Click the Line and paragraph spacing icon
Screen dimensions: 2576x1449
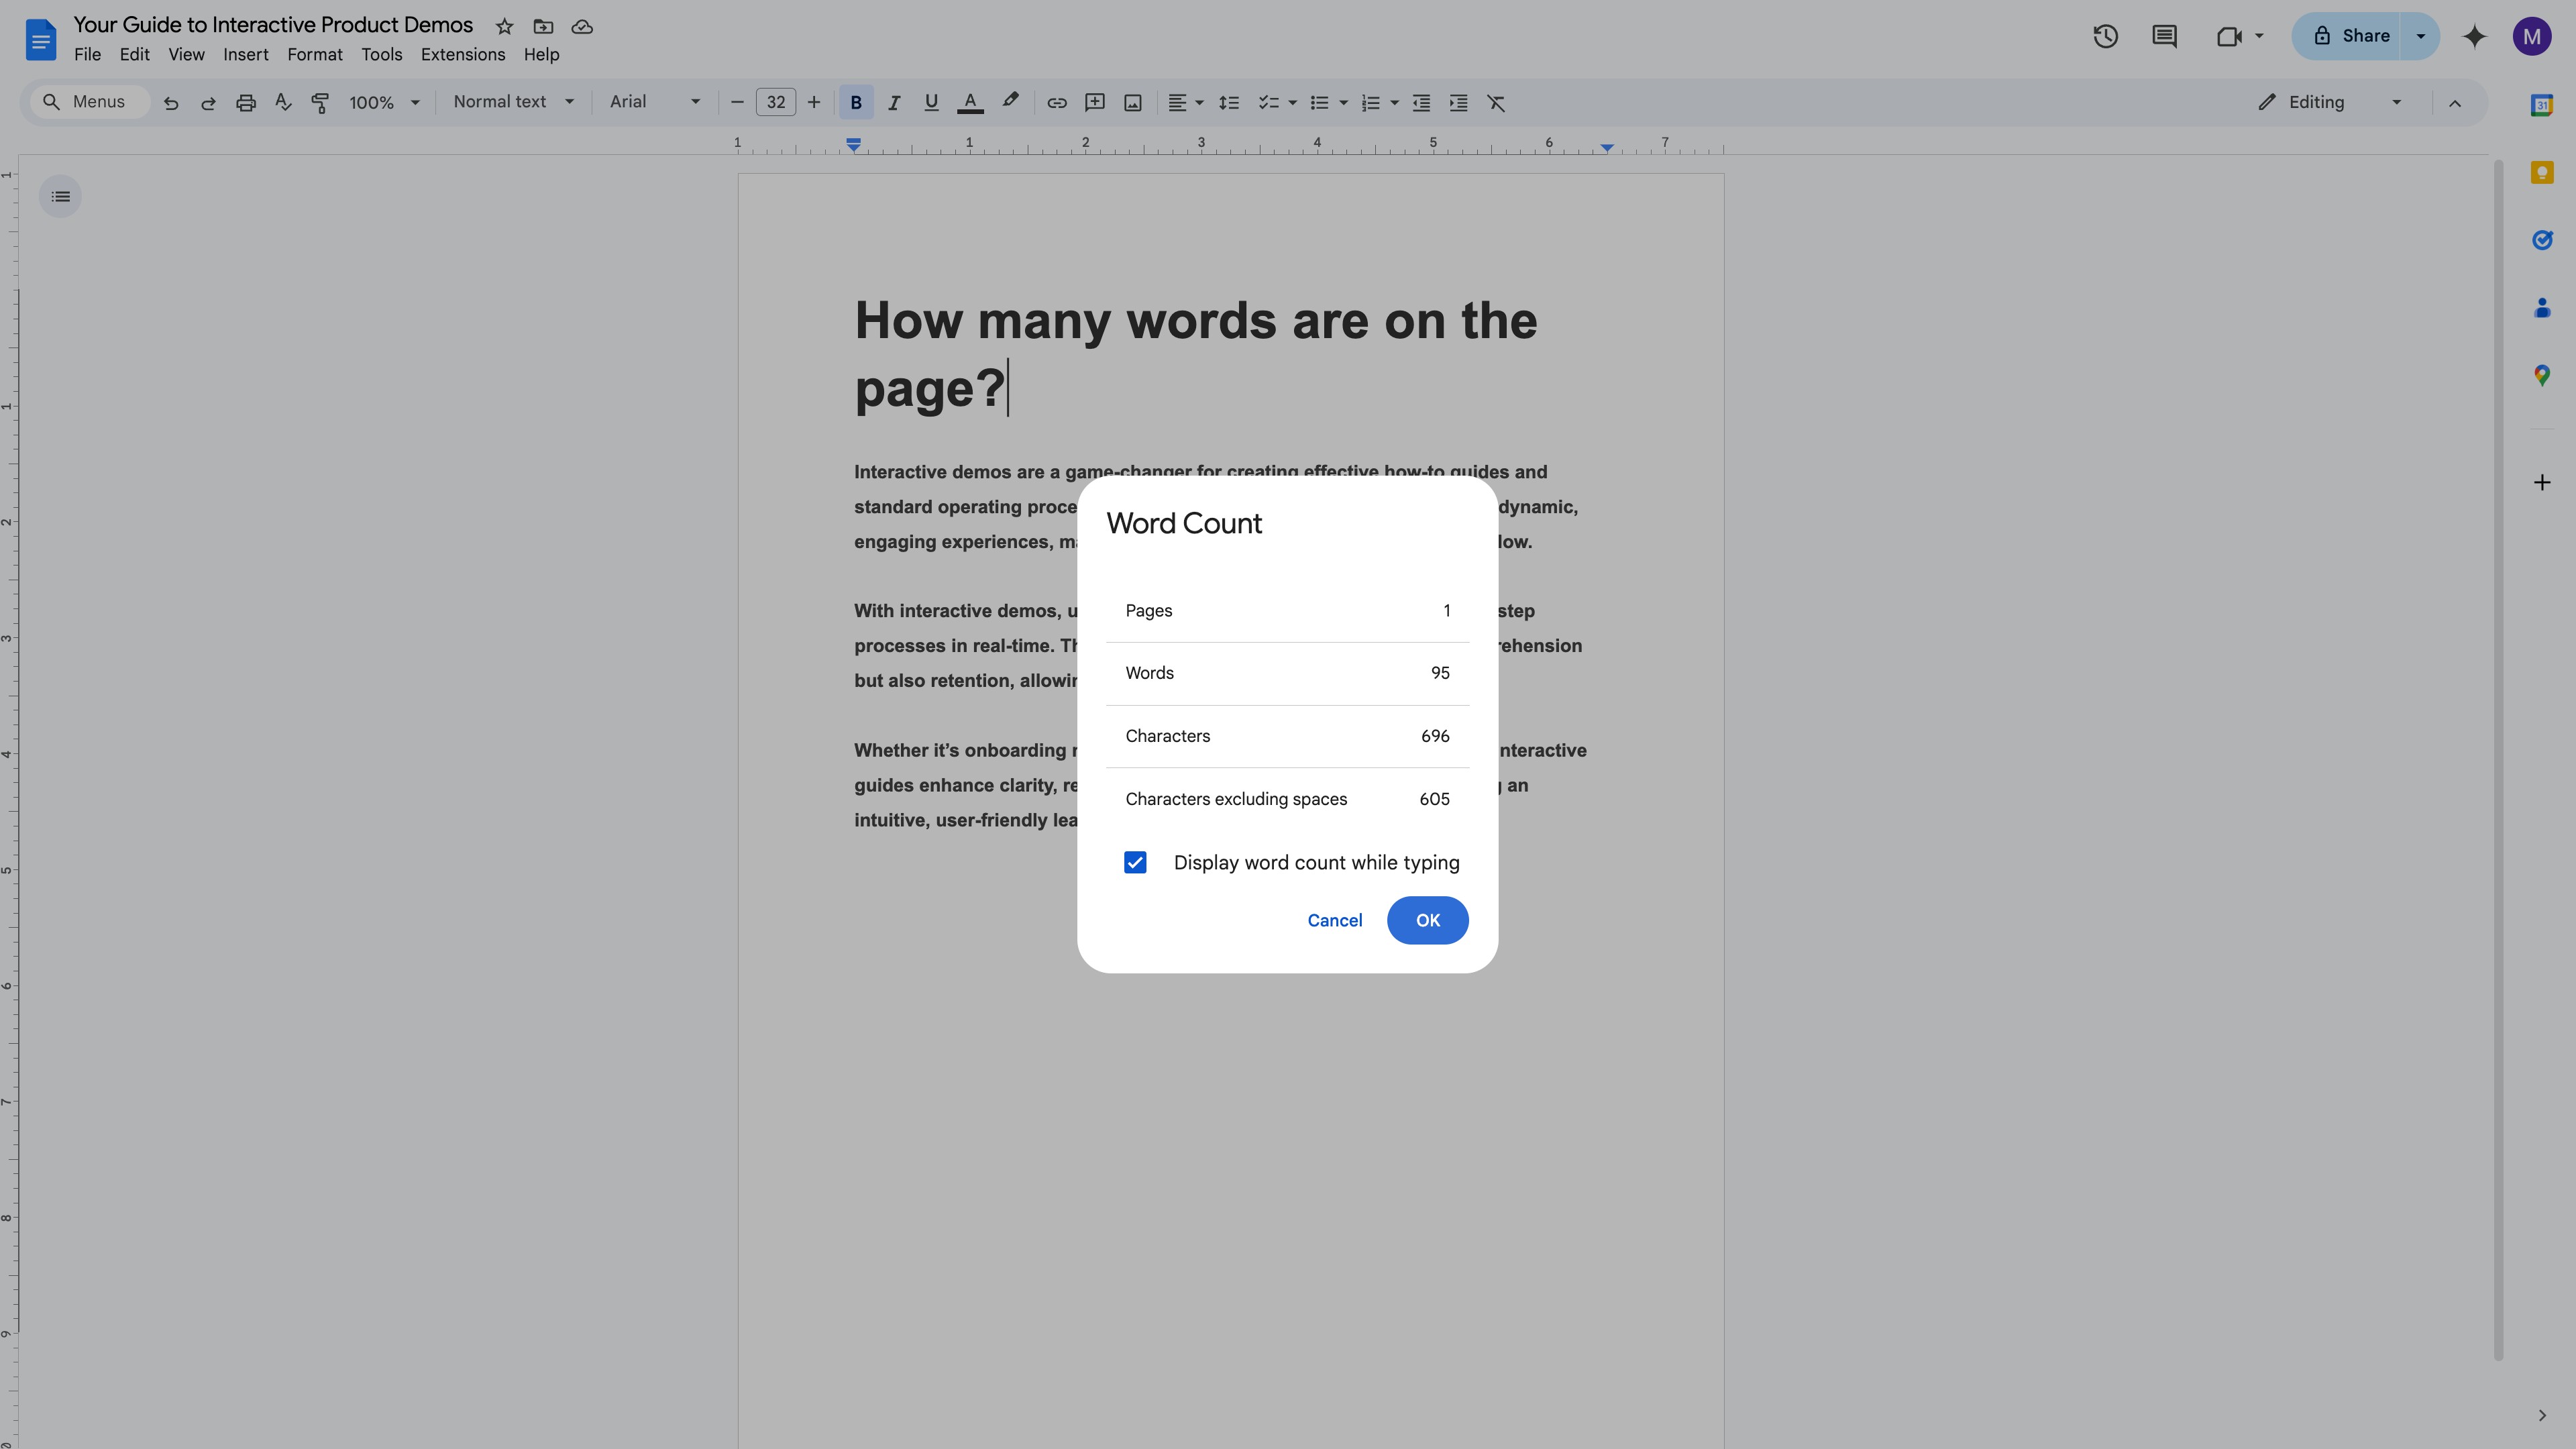1229,103
